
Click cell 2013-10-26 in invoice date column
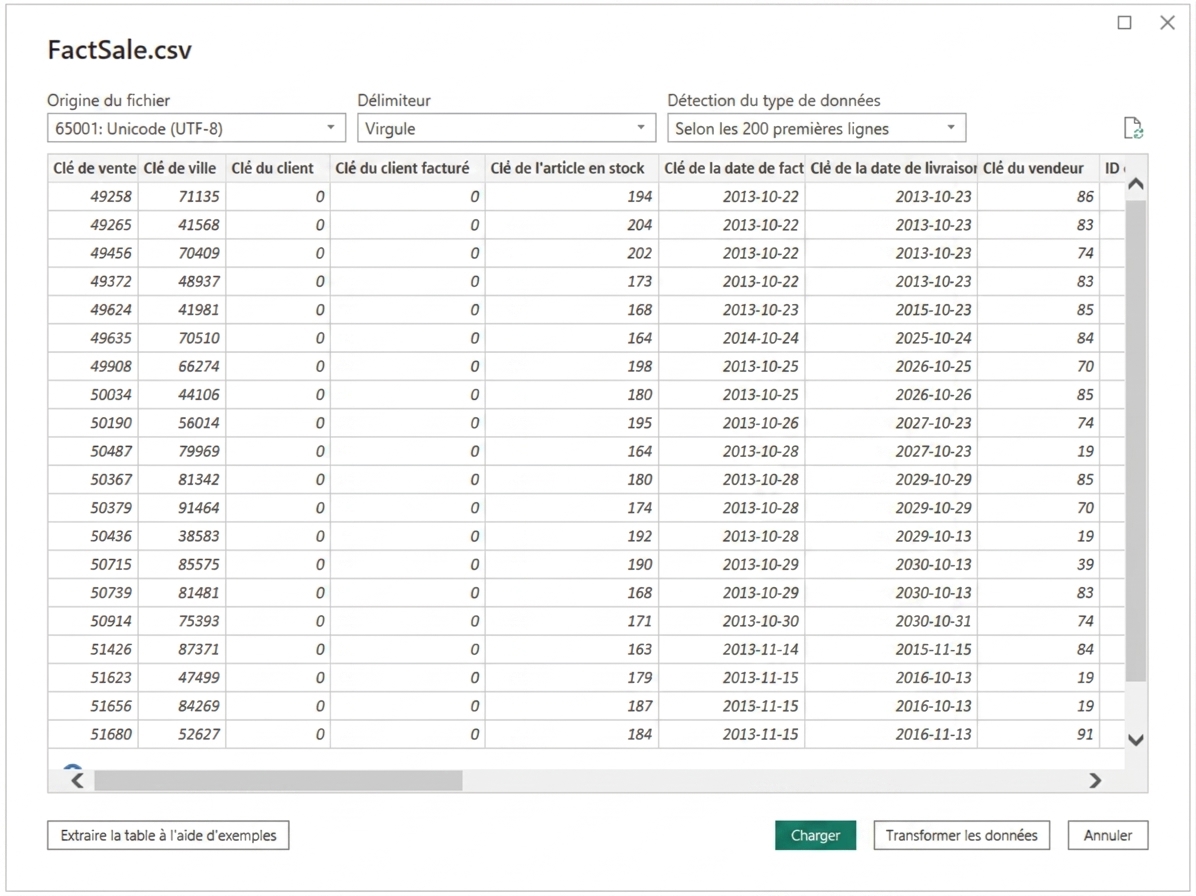(x=731, y=422)
